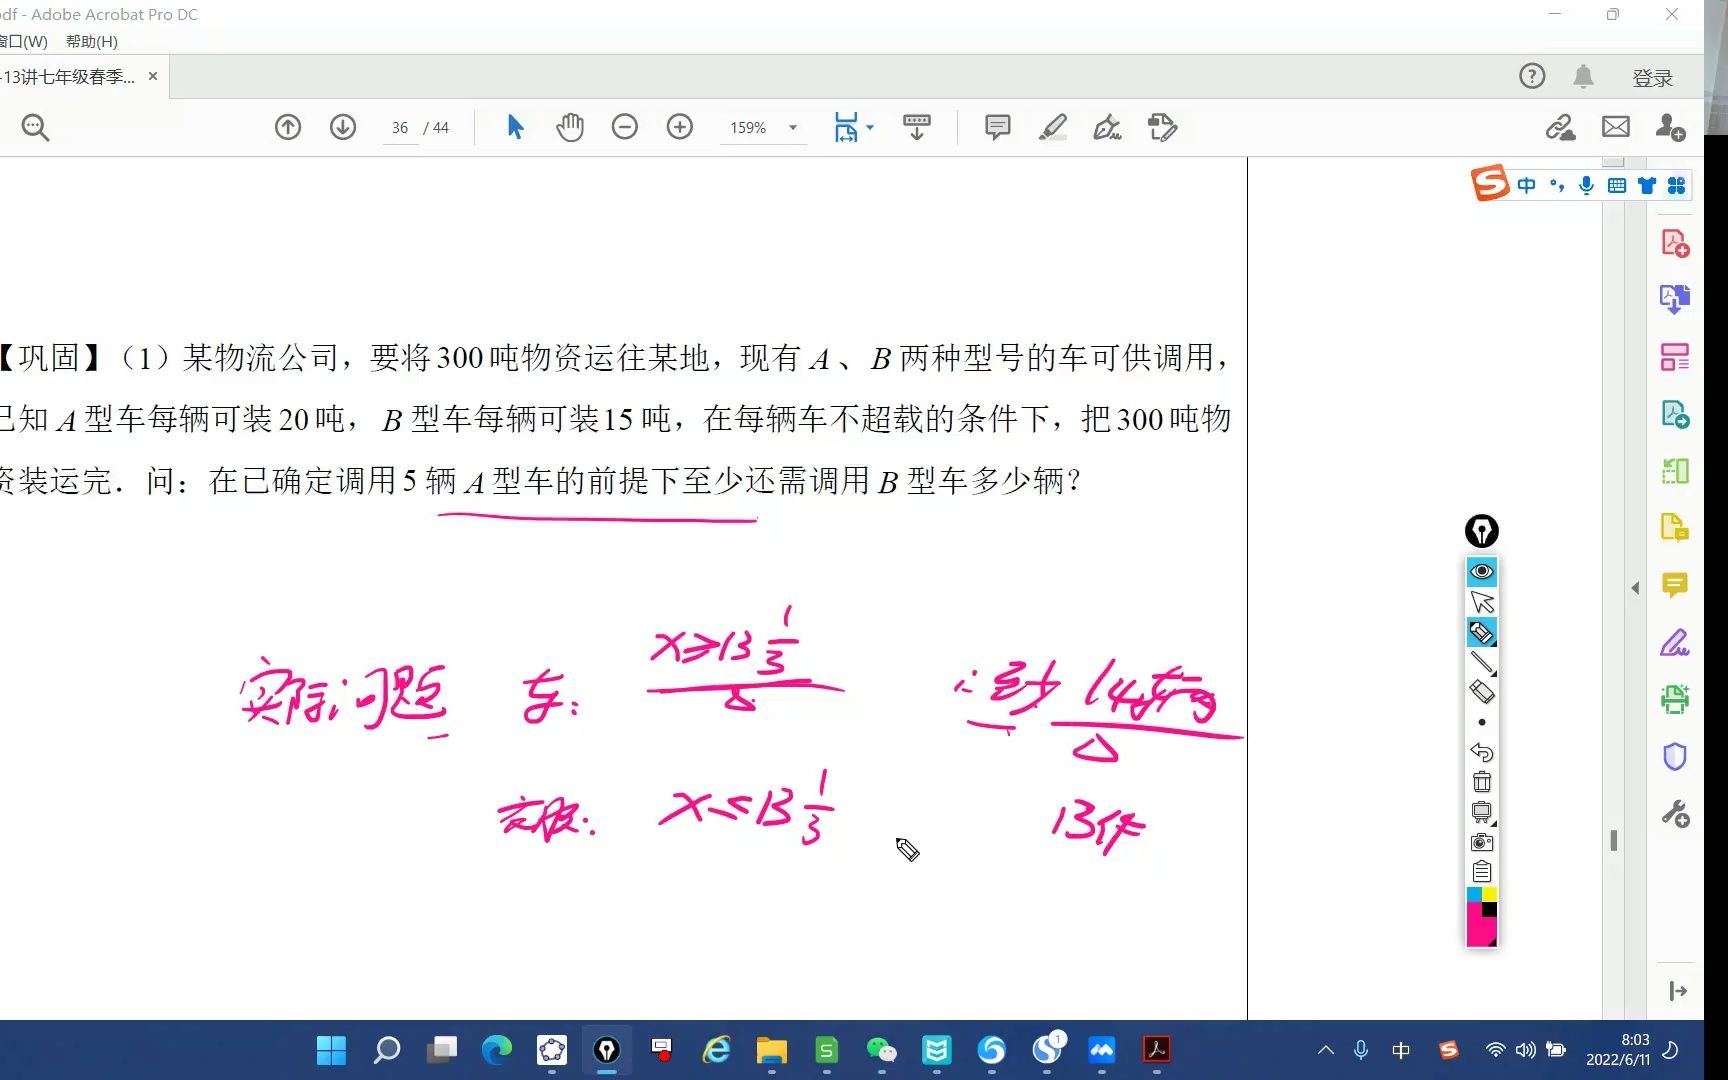Open the 帮助(H) menu
1728x1080 pixels.
pos(92,41)
